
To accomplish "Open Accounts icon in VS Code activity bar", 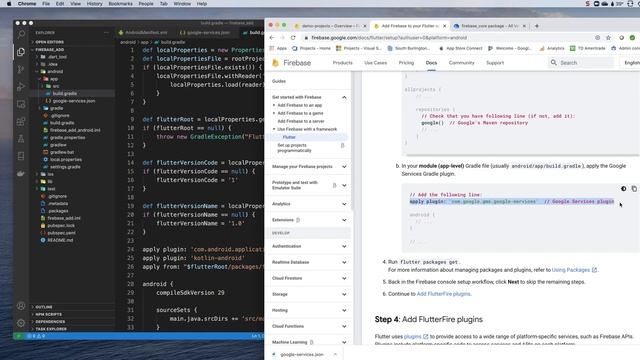I will [x=21, y=306].
